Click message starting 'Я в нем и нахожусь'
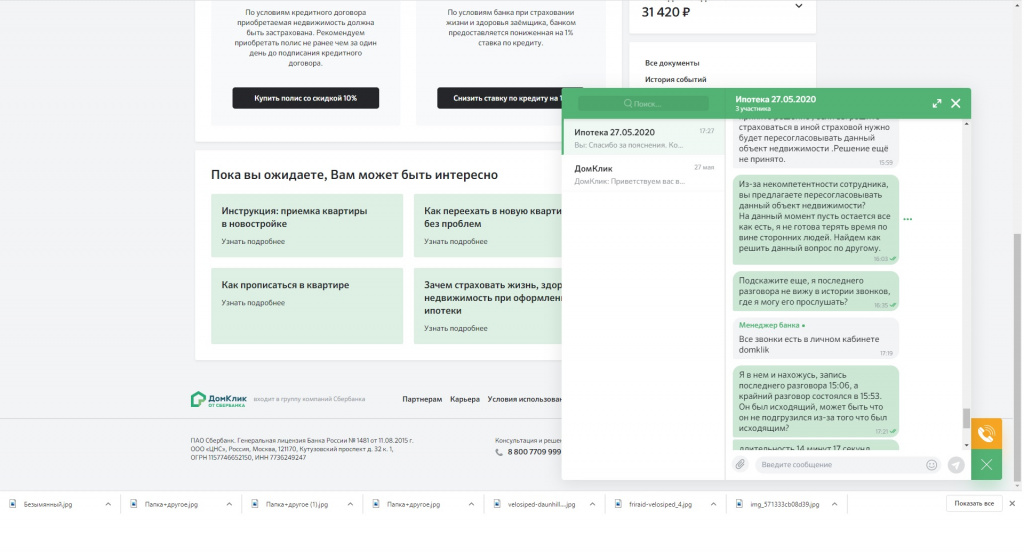 click(815, 401)
